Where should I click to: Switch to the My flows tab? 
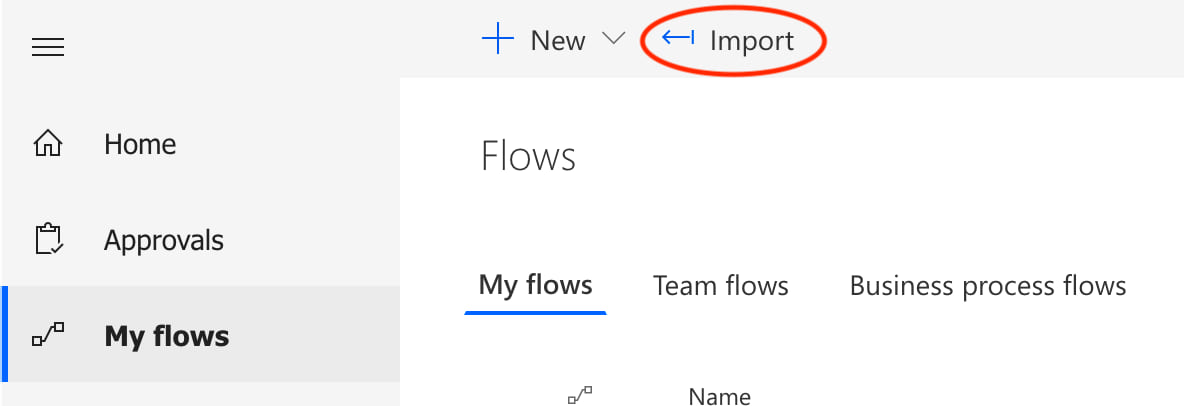coord(536,285)
